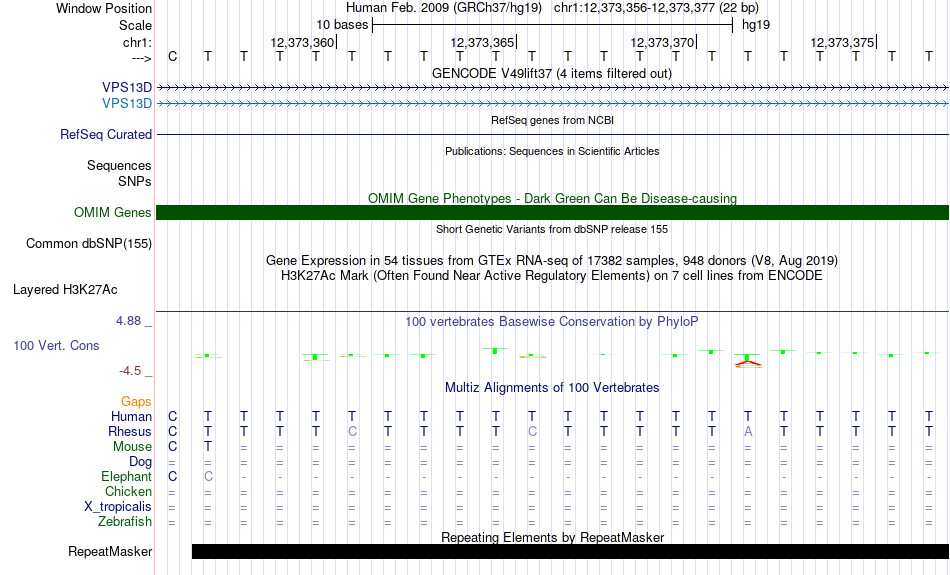
Task: Click the C base in Elephant row second column
Action: click(x=208, y=477)
